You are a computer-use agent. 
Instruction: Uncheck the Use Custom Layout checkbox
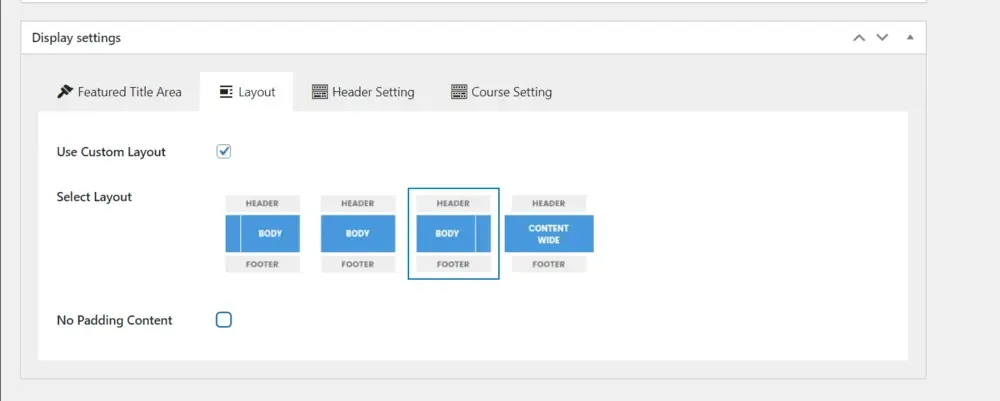click(224, 152)
